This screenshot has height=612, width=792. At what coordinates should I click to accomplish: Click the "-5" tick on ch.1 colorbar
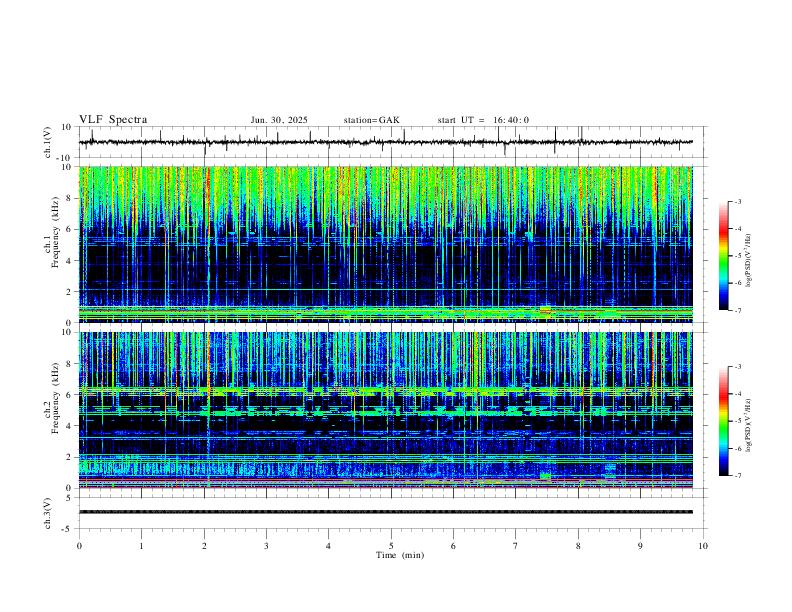pyautogui.click(x=737, y=256)
